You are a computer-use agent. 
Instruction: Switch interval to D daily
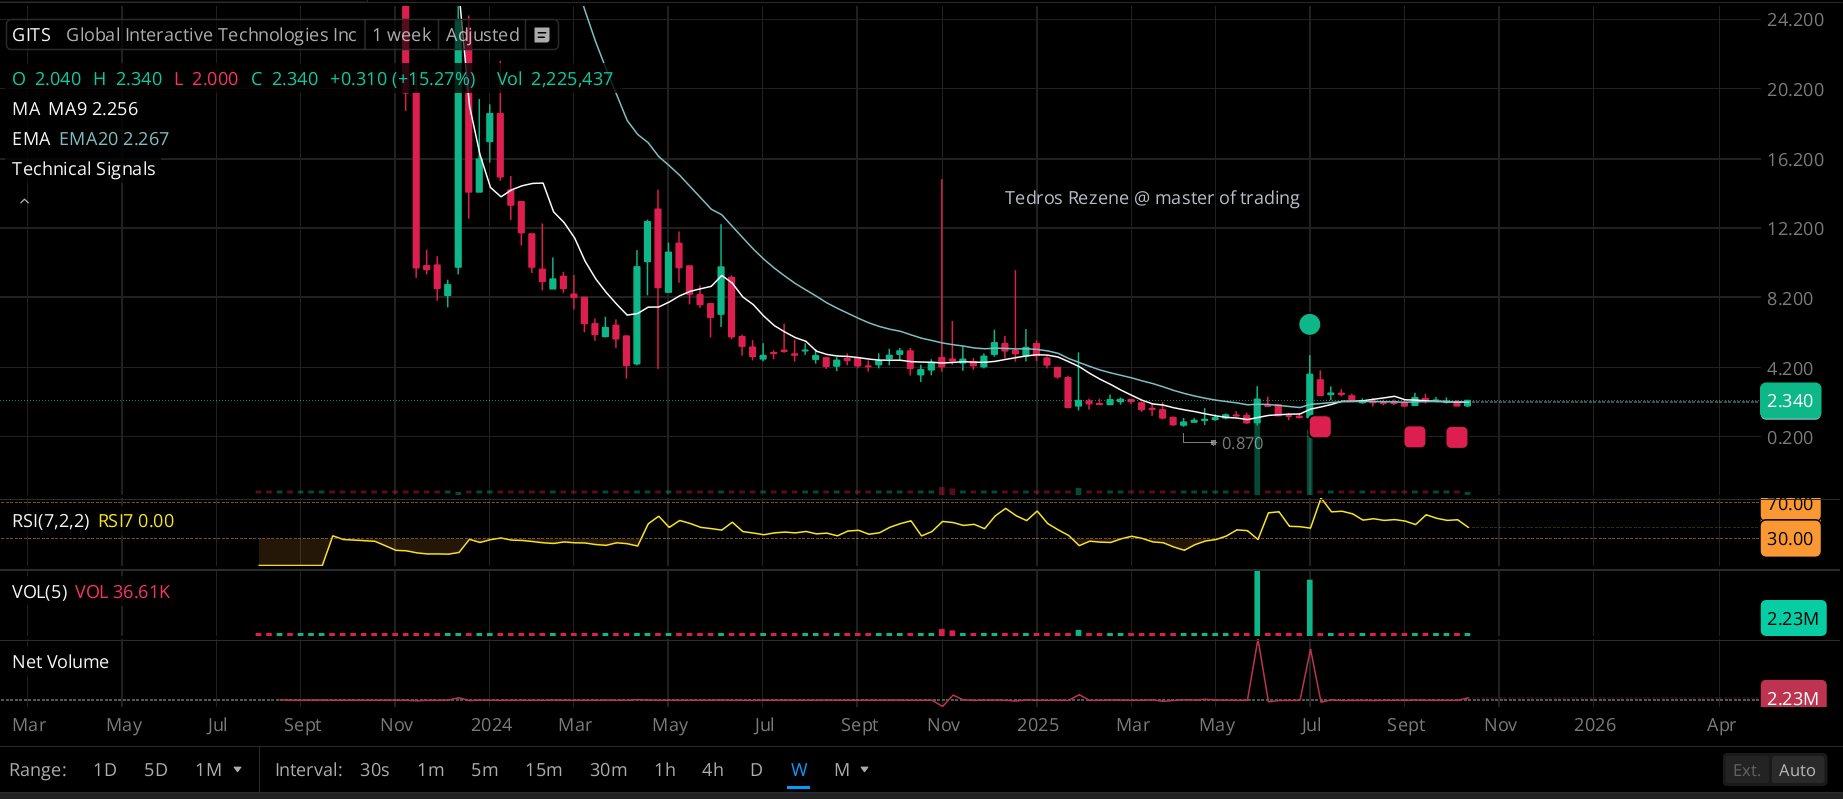(756, 769)
